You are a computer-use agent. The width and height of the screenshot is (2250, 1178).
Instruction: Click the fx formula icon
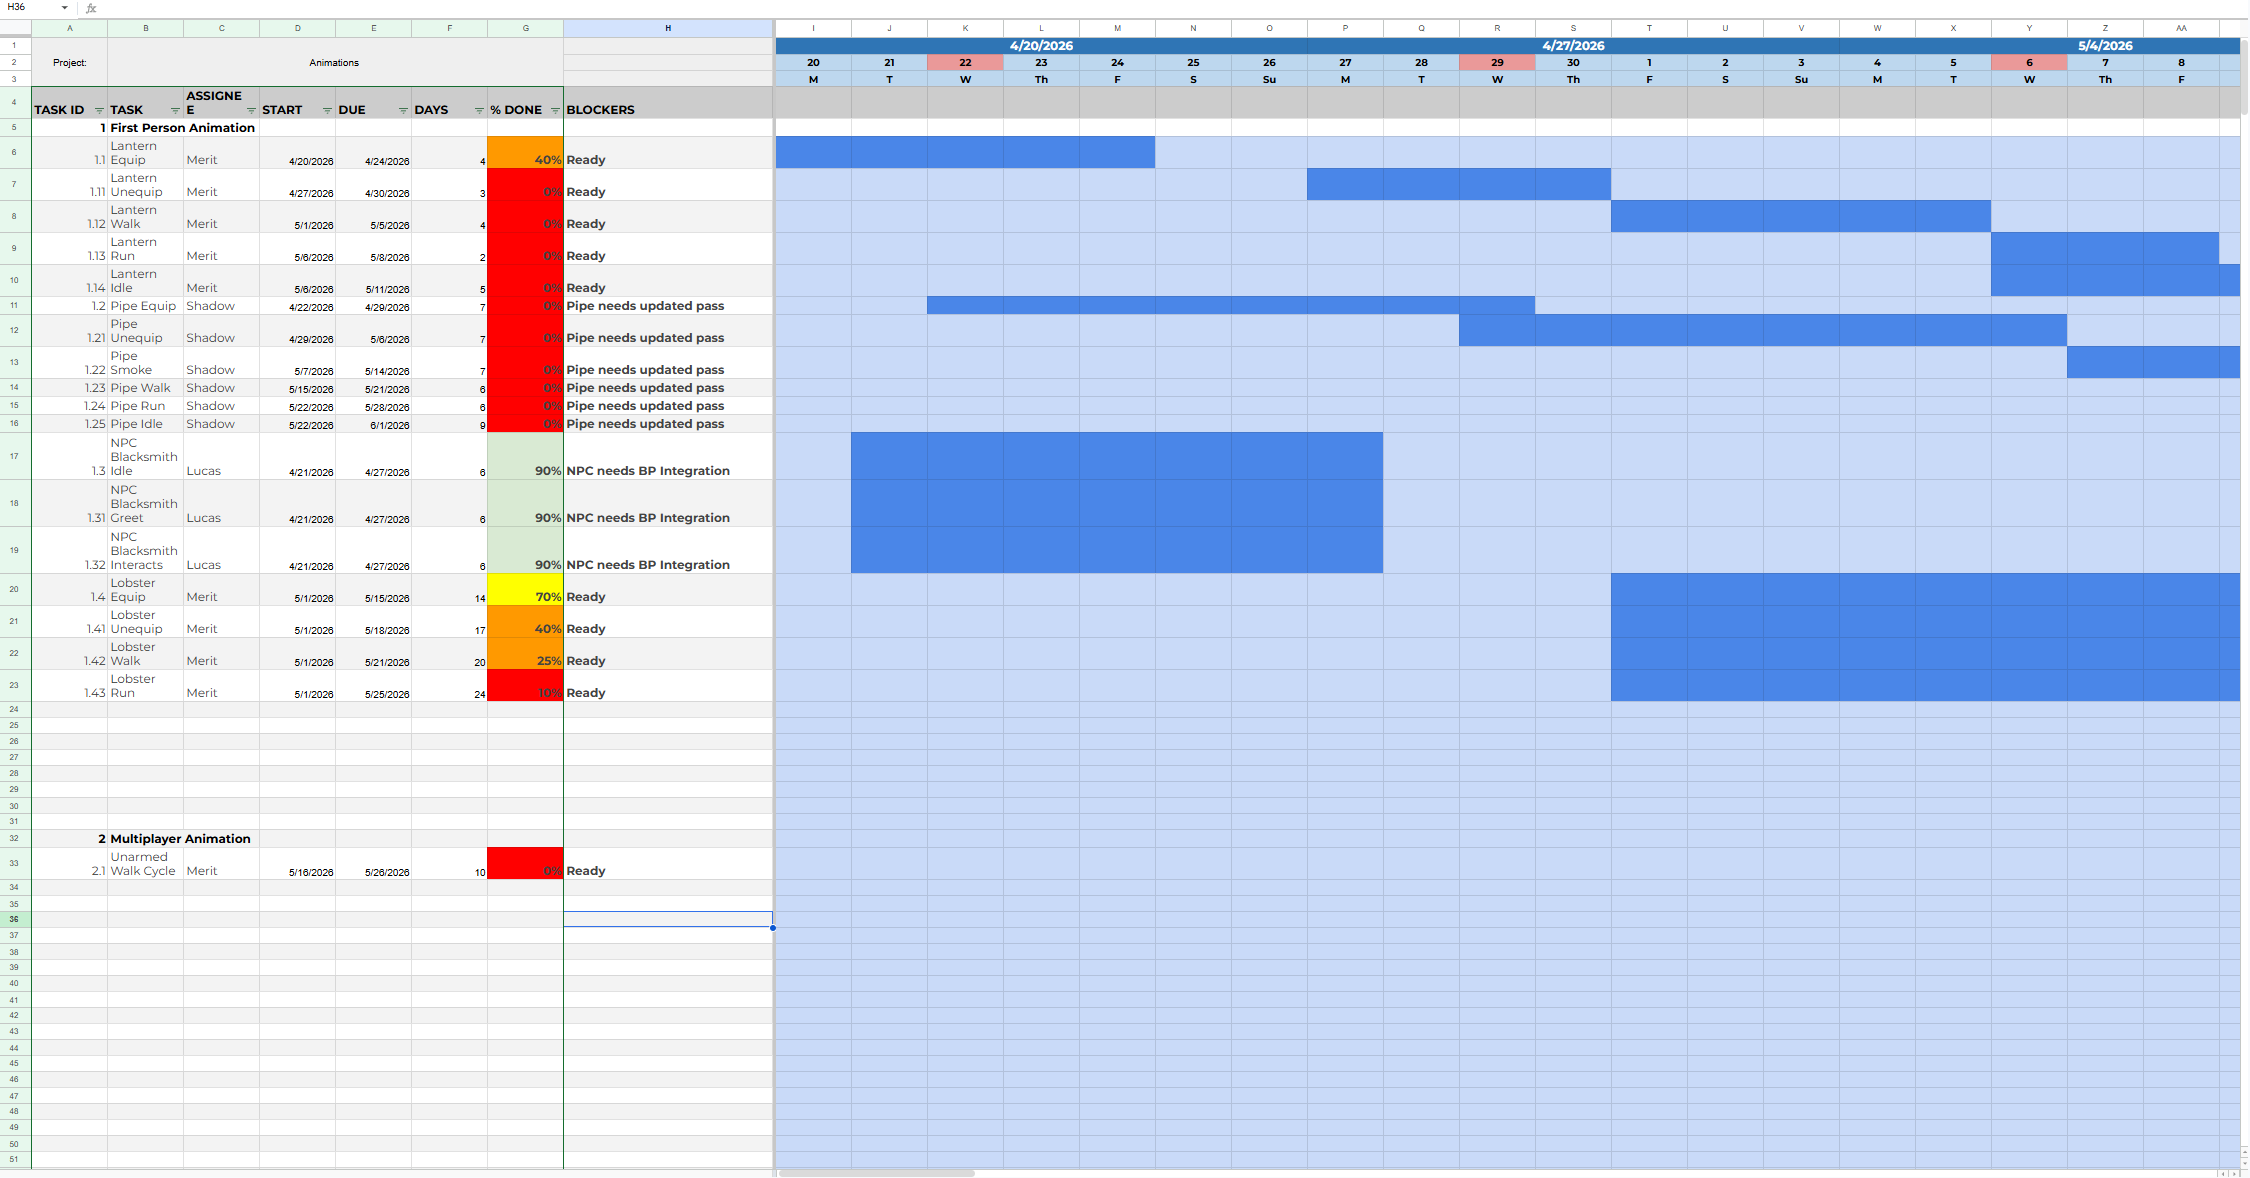coord(91,8)
